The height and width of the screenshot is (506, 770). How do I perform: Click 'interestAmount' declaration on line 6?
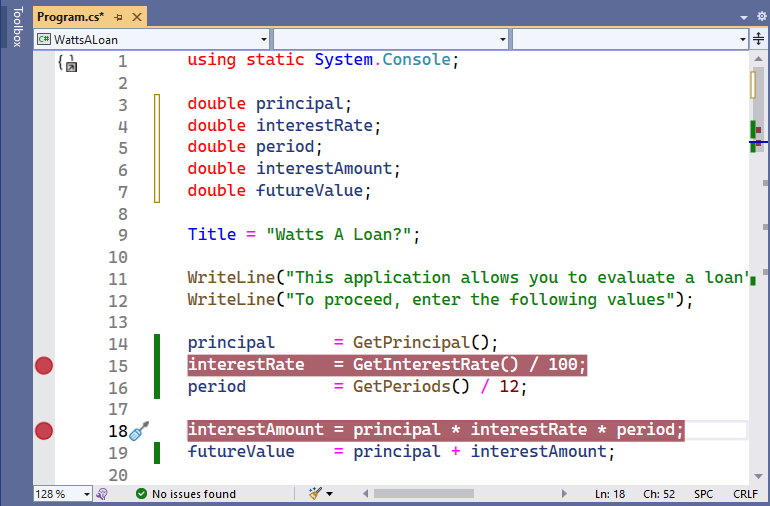coord(324,169)
